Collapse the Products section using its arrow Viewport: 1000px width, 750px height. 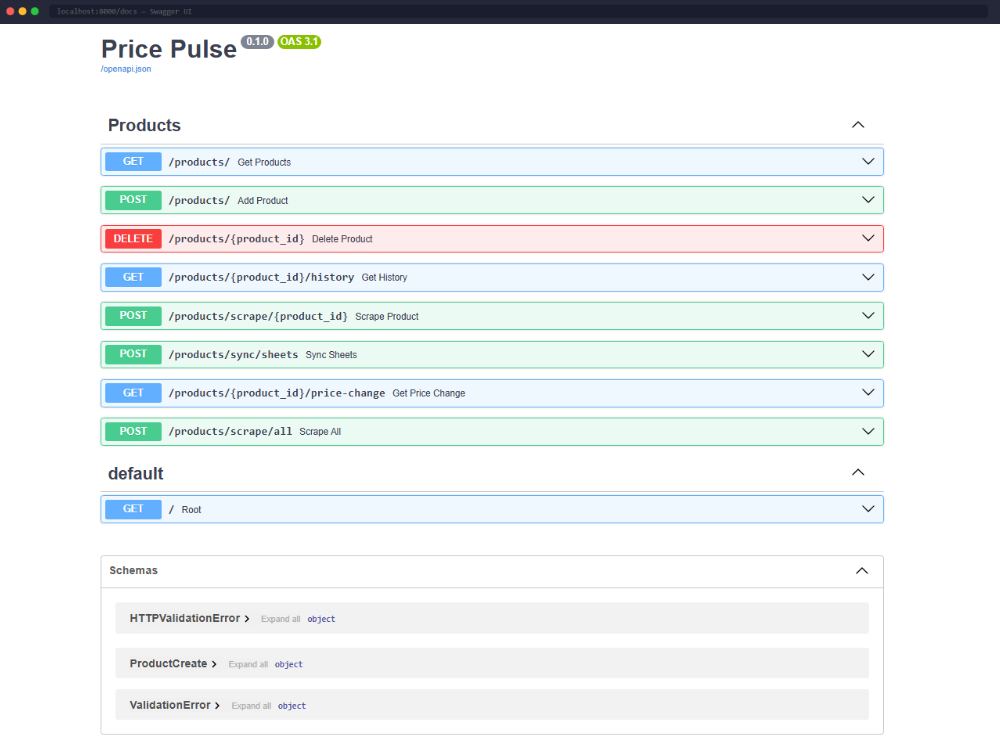(857, 125)
